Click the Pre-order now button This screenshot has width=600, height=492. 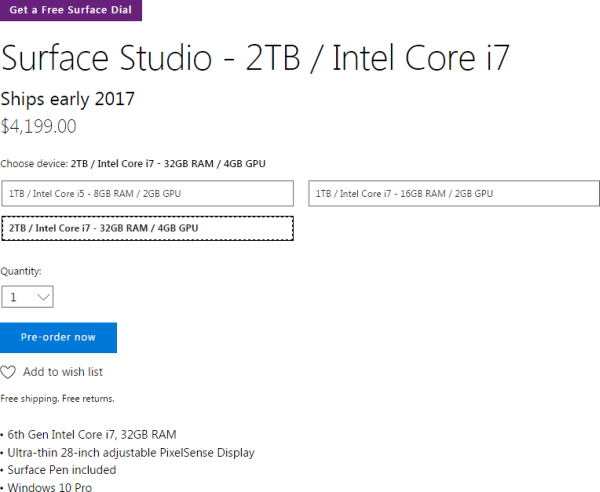(58, 337)
